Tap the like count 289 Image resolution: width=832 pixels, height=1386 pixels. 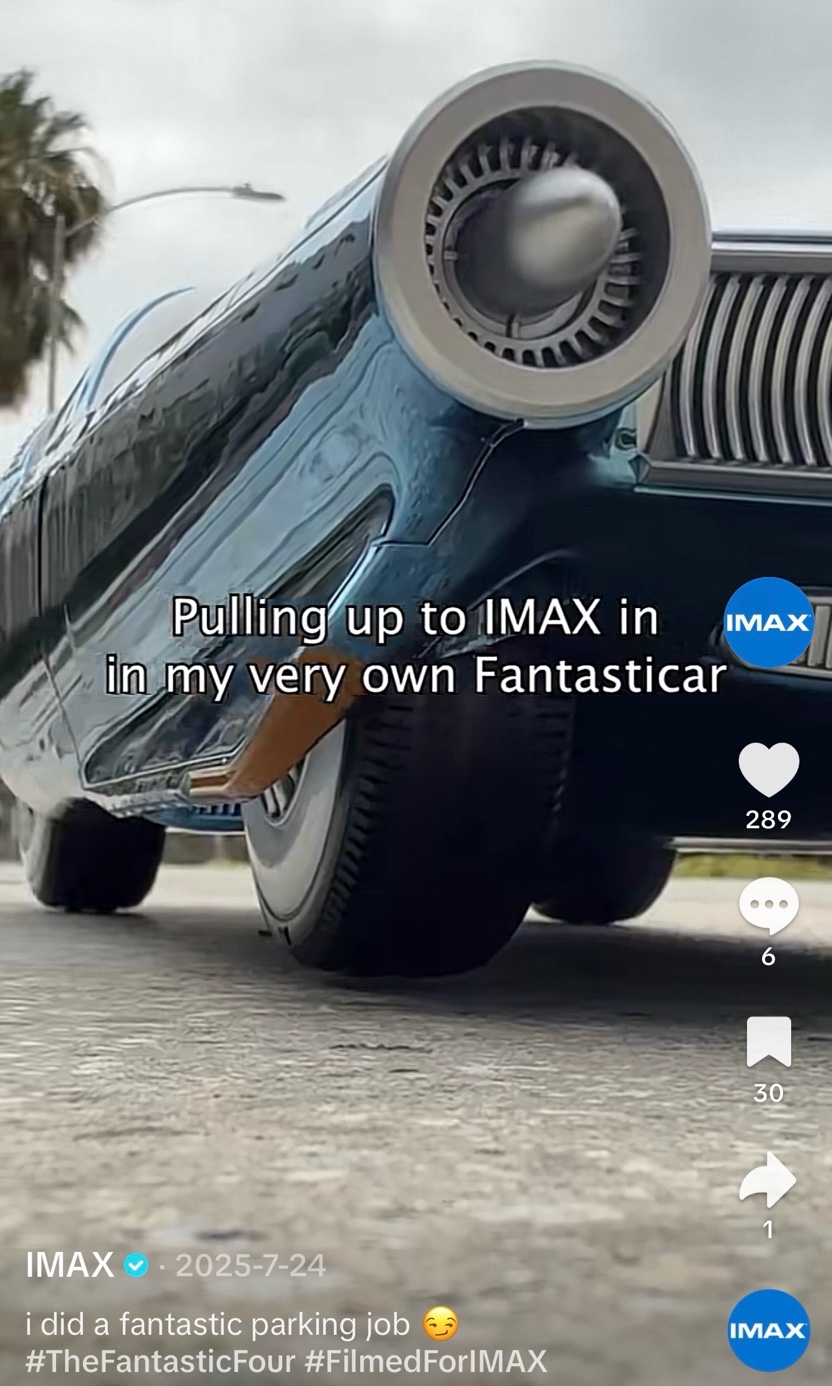(768, 820)
